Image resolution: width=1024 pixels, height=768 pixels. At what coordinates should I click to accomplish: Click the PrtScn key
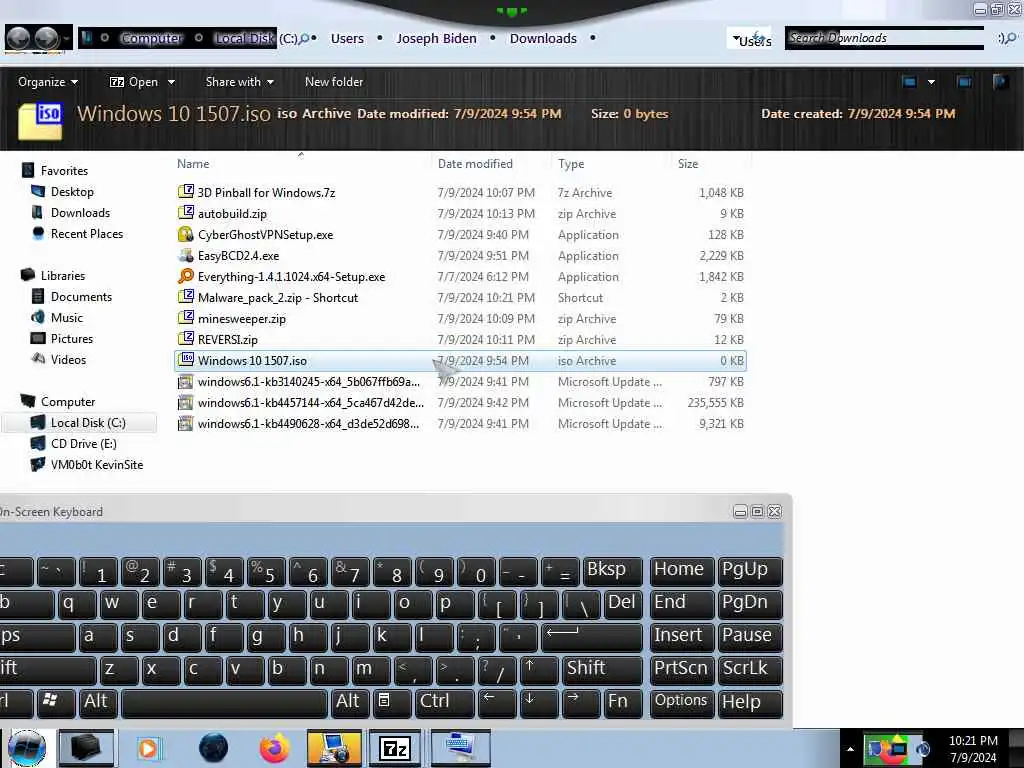point(682,670)
